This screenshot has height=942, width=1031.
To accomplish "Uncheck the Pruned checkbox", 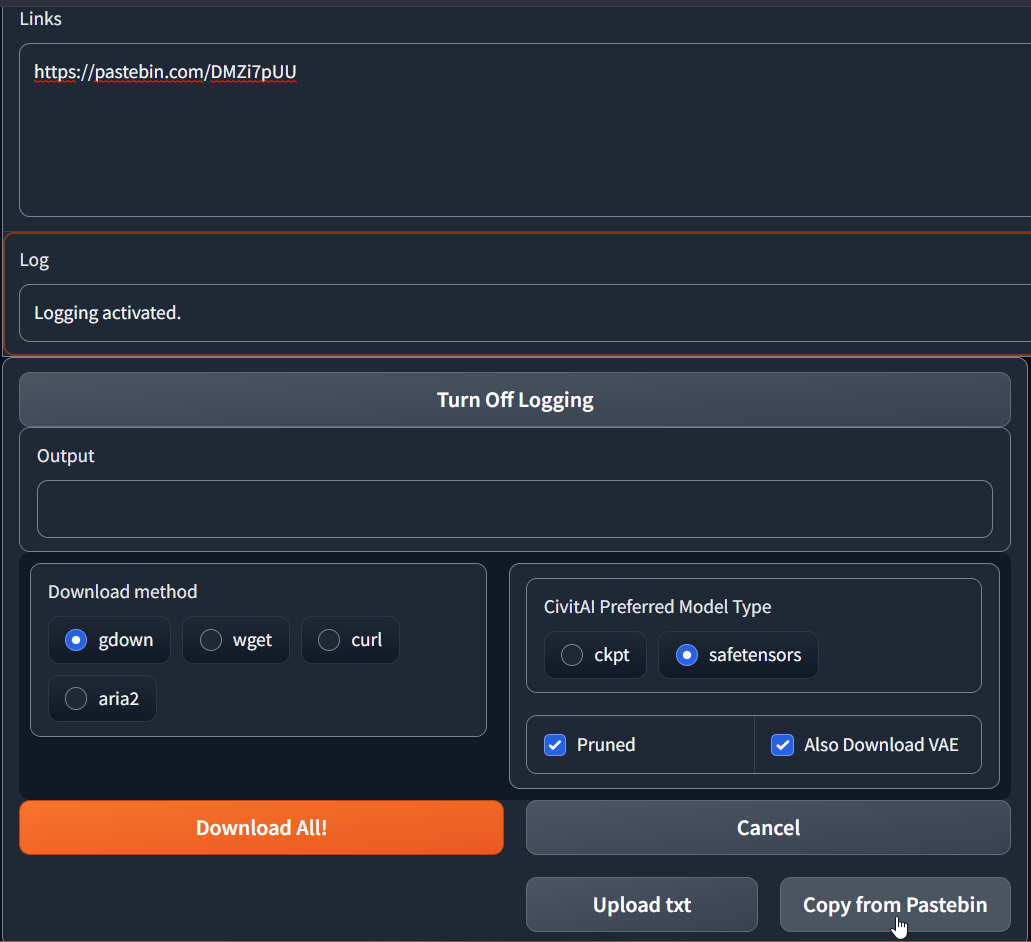I will 555,745.
